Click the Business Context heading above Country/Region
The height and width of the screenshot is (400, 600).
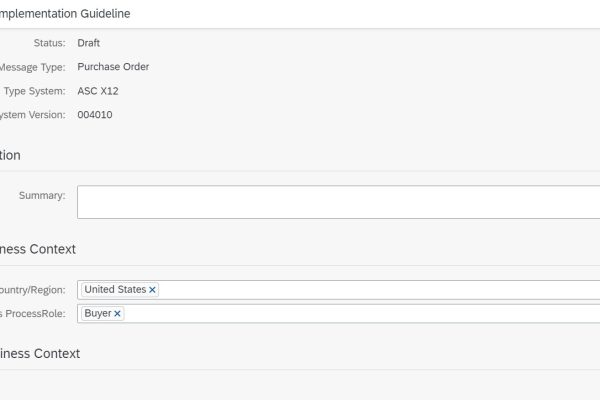(38, 249)
